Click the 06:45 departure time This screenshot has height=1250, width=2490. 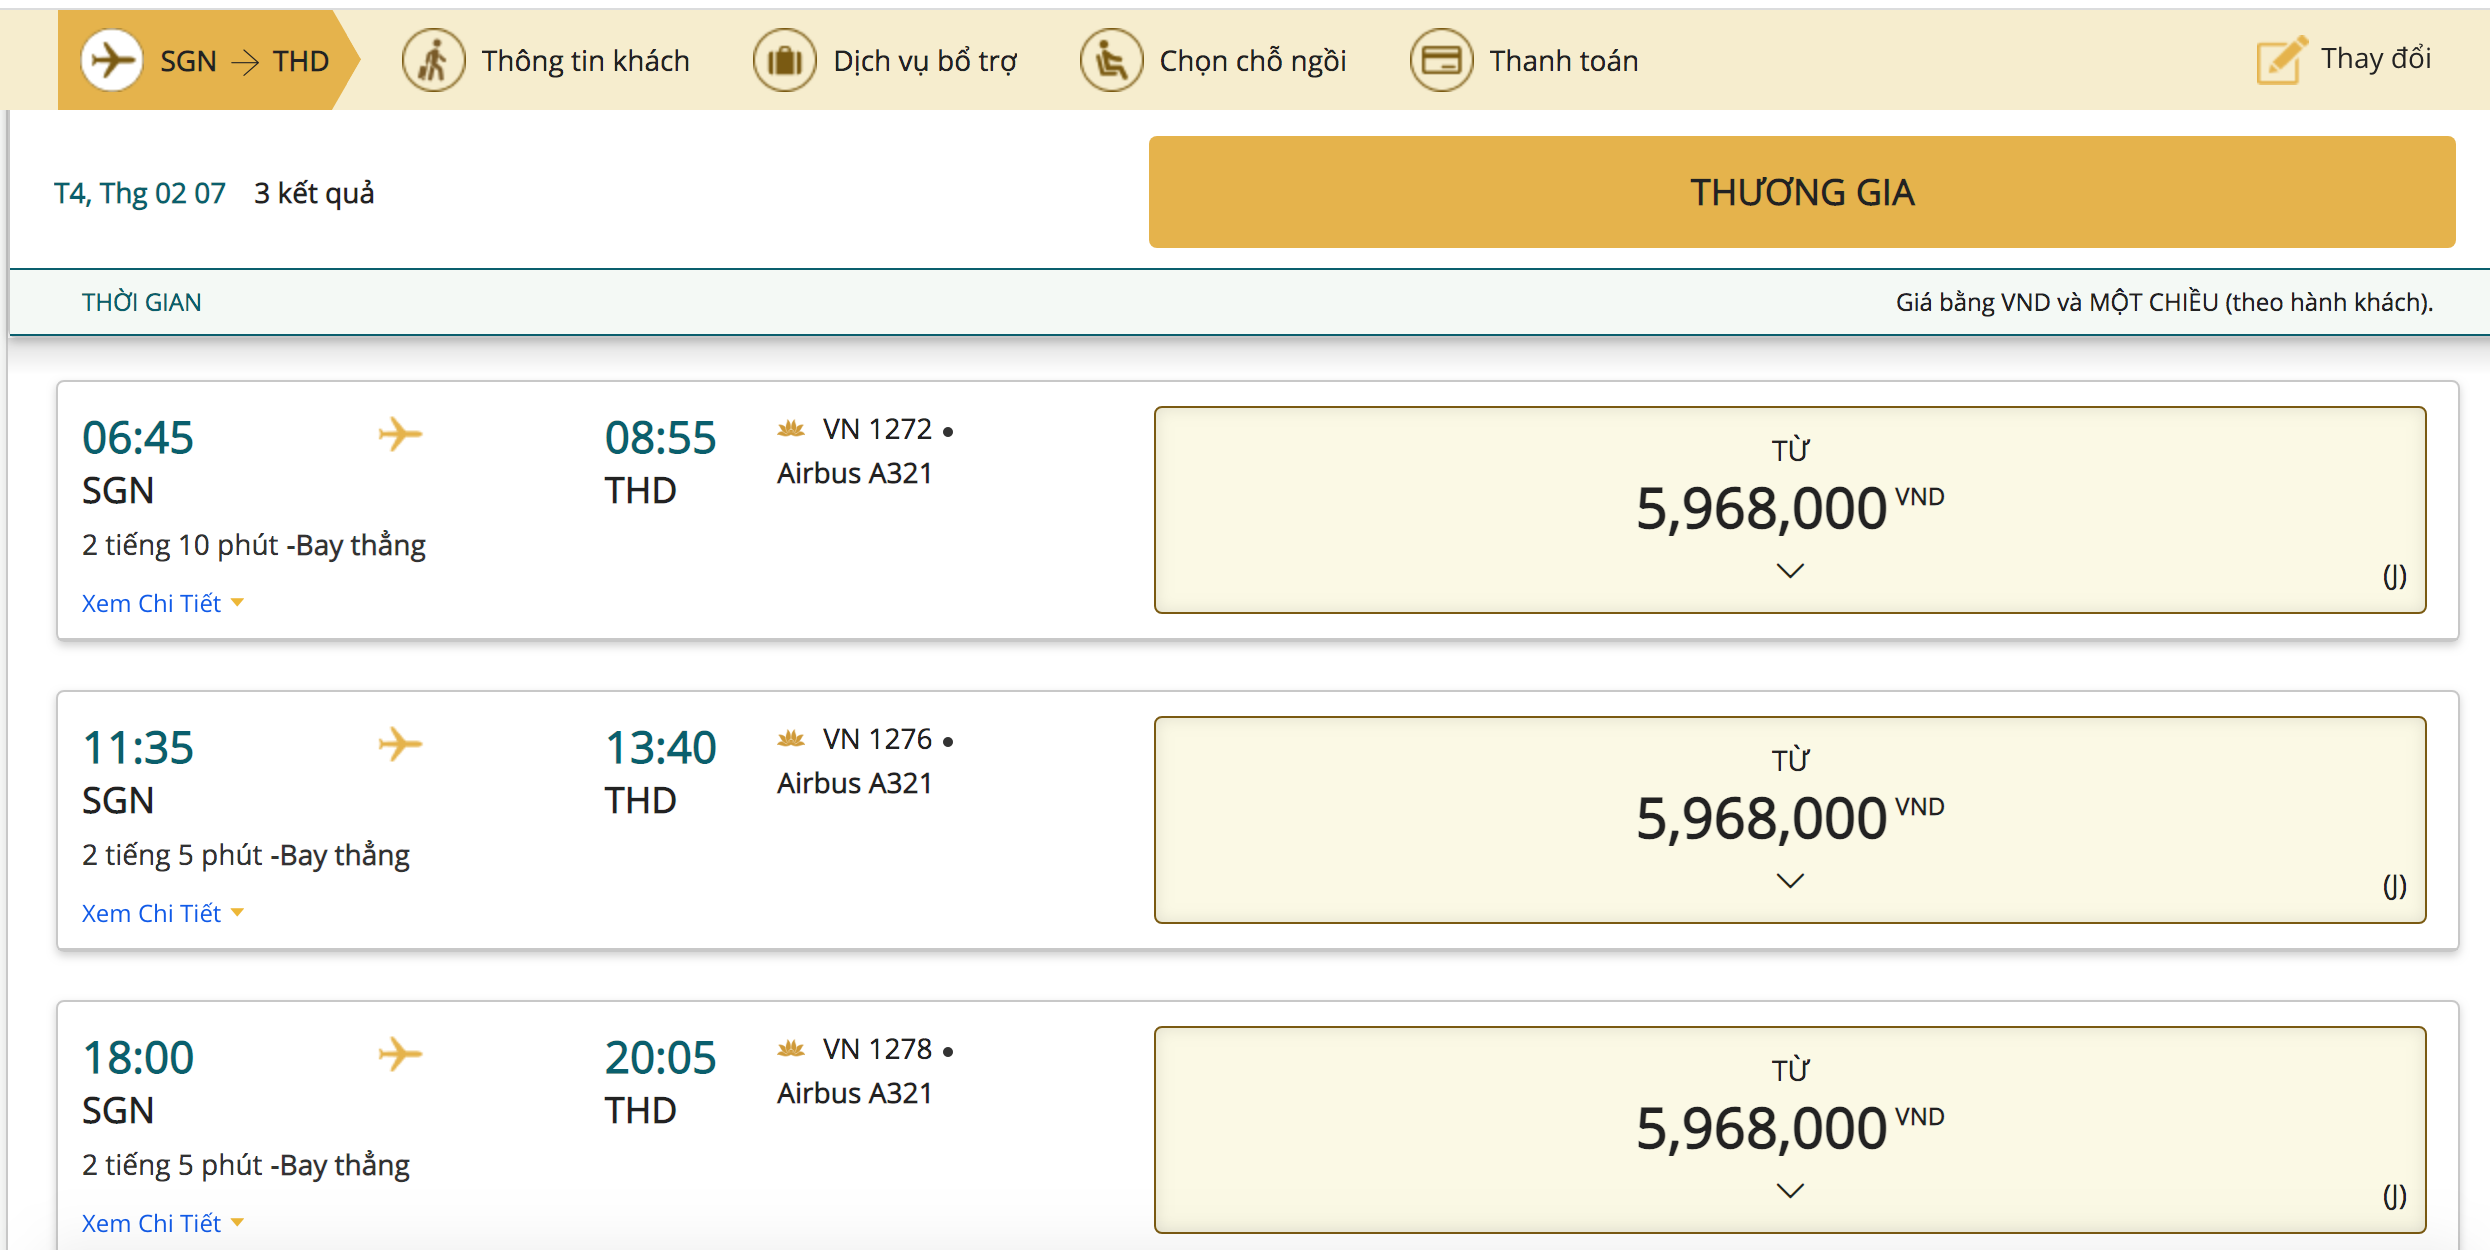click(138, 438)
